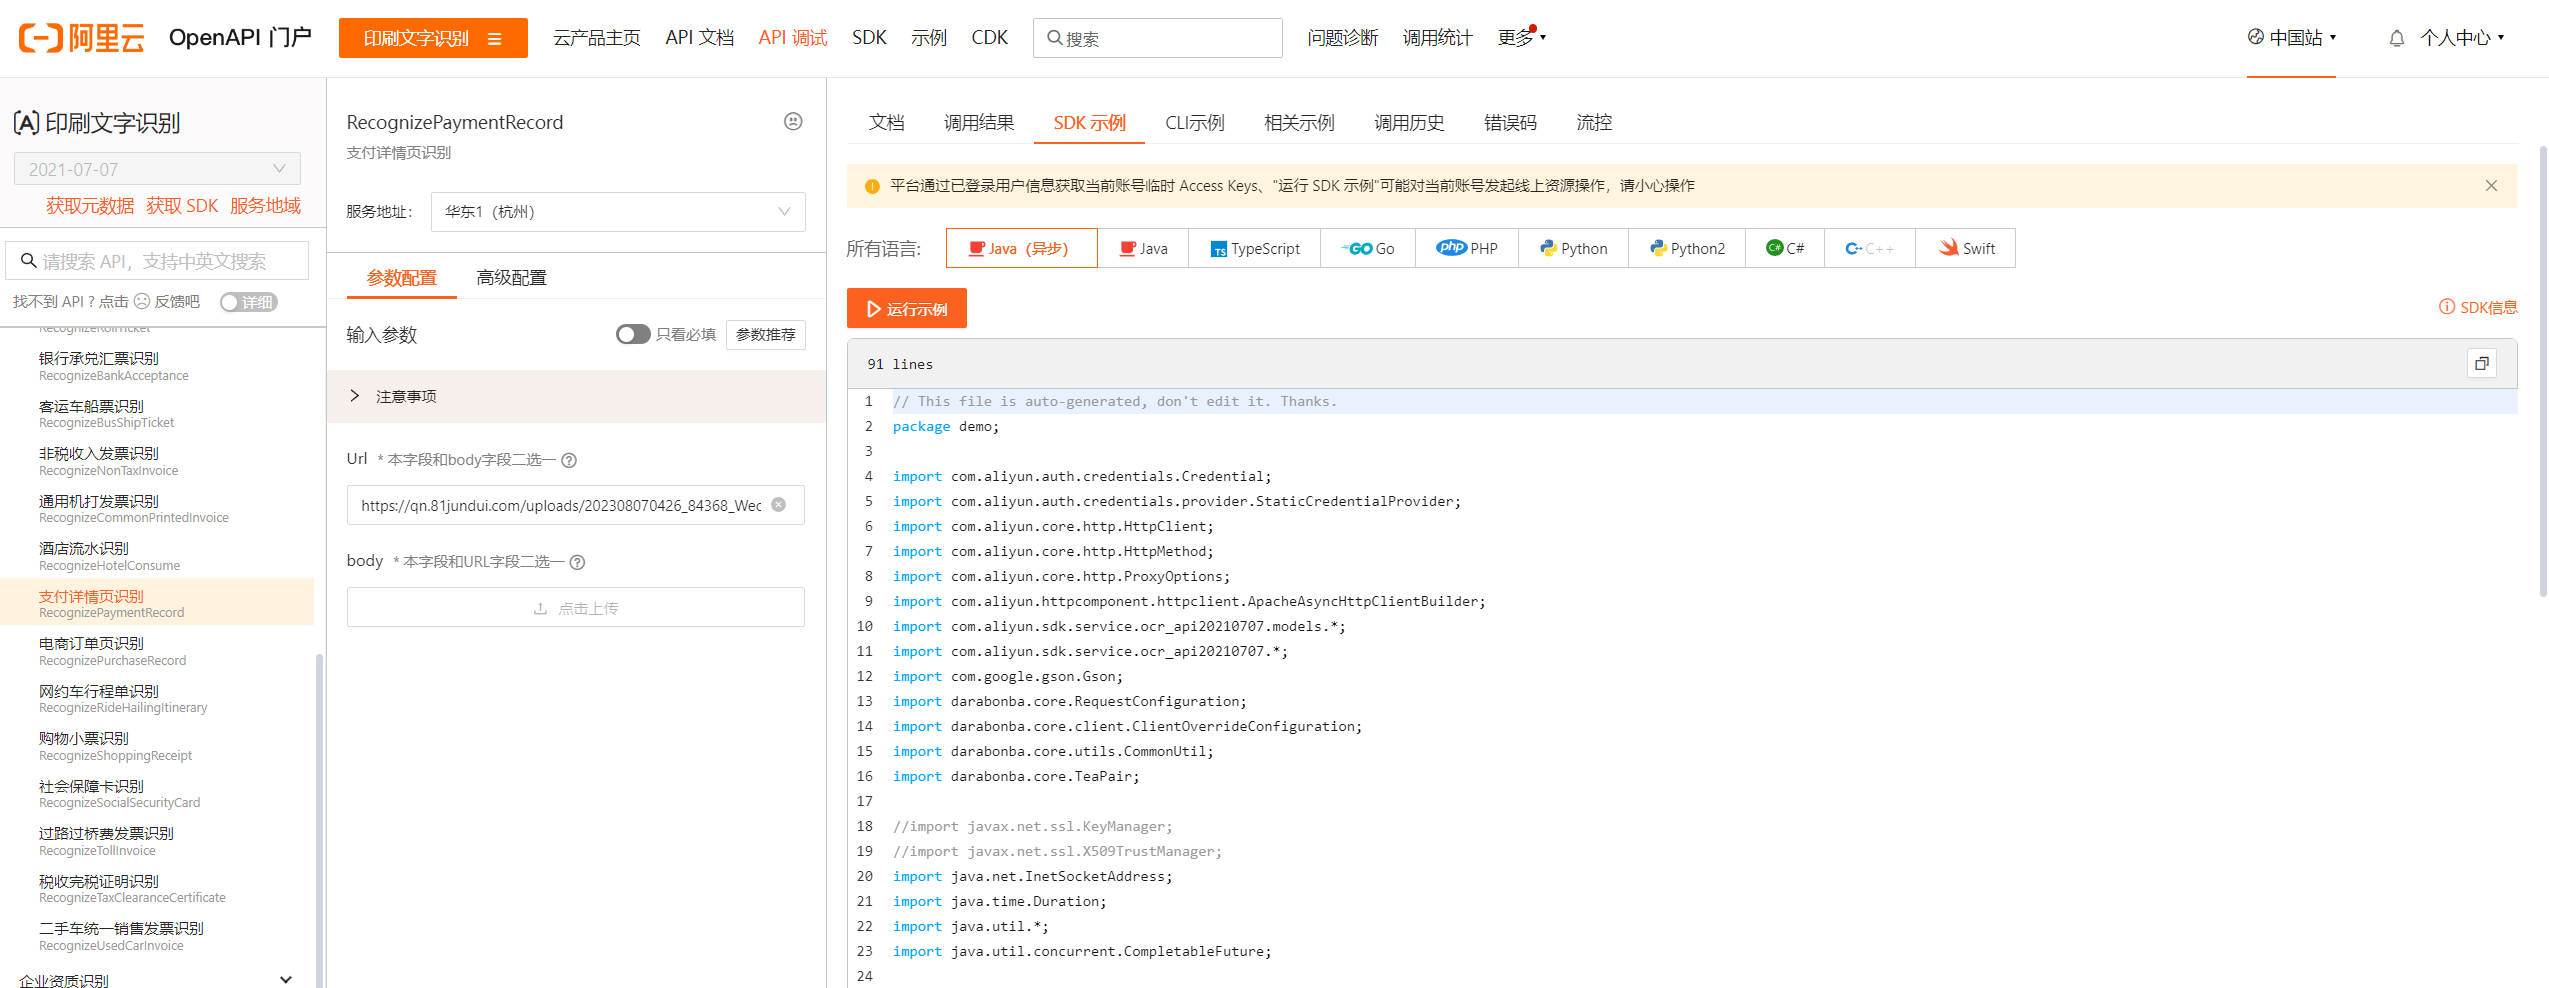Image resolution: width=2549 pixels, height=988 pixels.
Task: Close the warning banner
Action: 2491,186
